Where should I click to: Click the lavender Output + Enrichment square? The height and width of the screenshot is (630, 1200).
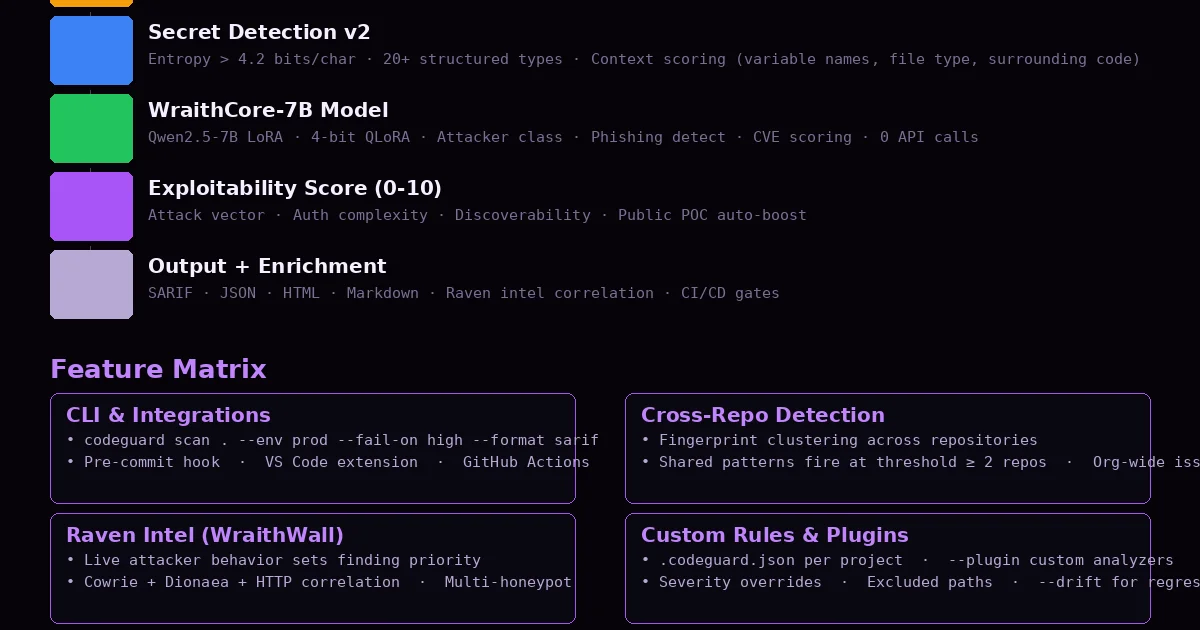coord(91,284)
